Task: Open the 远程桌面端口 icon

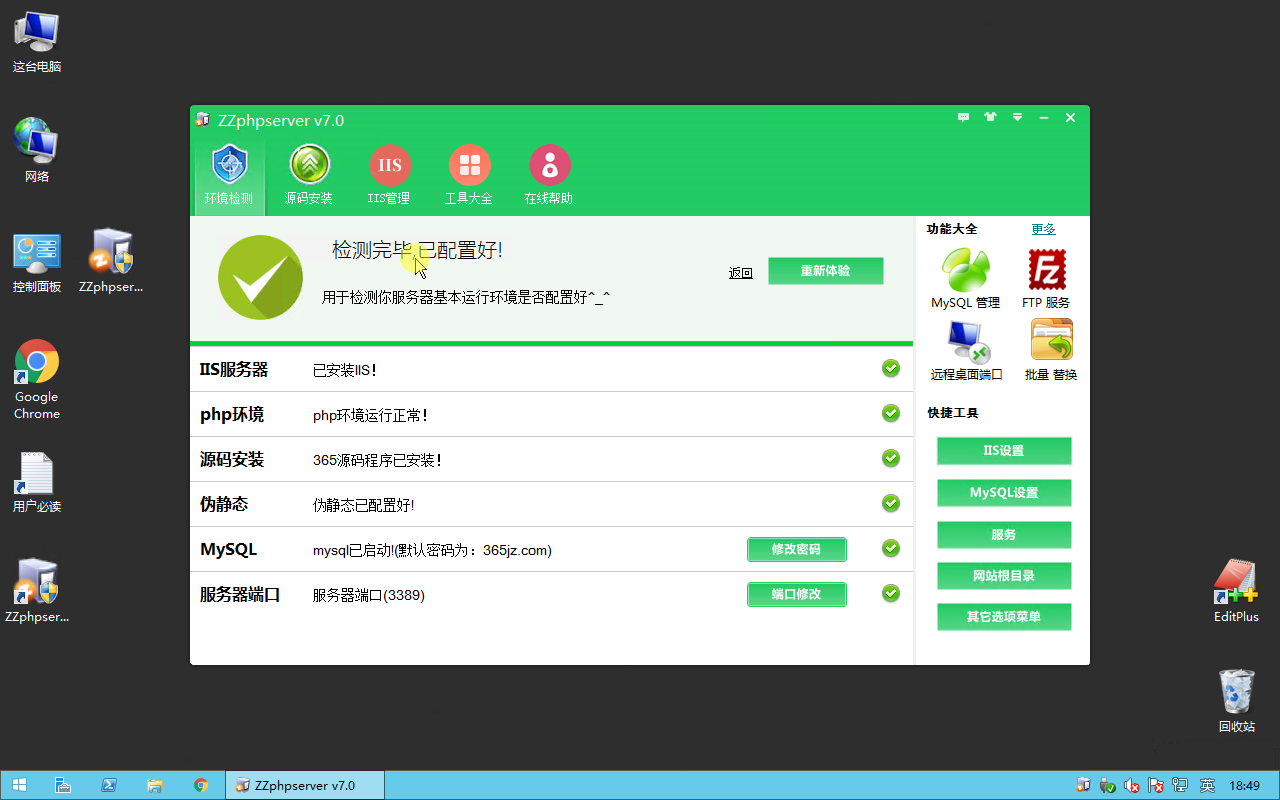Action: point(967,350)
